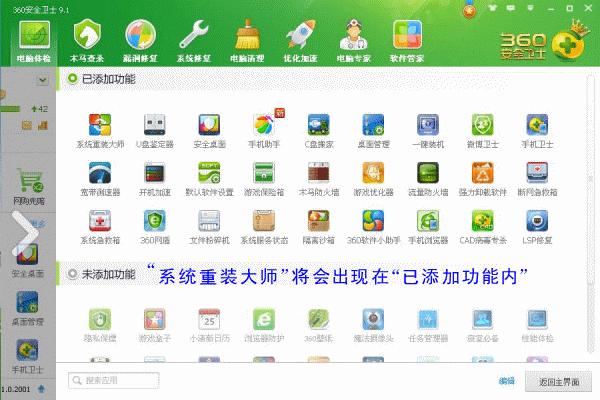
Task: Open the 优化加速 tab
Action: [300, 40]
